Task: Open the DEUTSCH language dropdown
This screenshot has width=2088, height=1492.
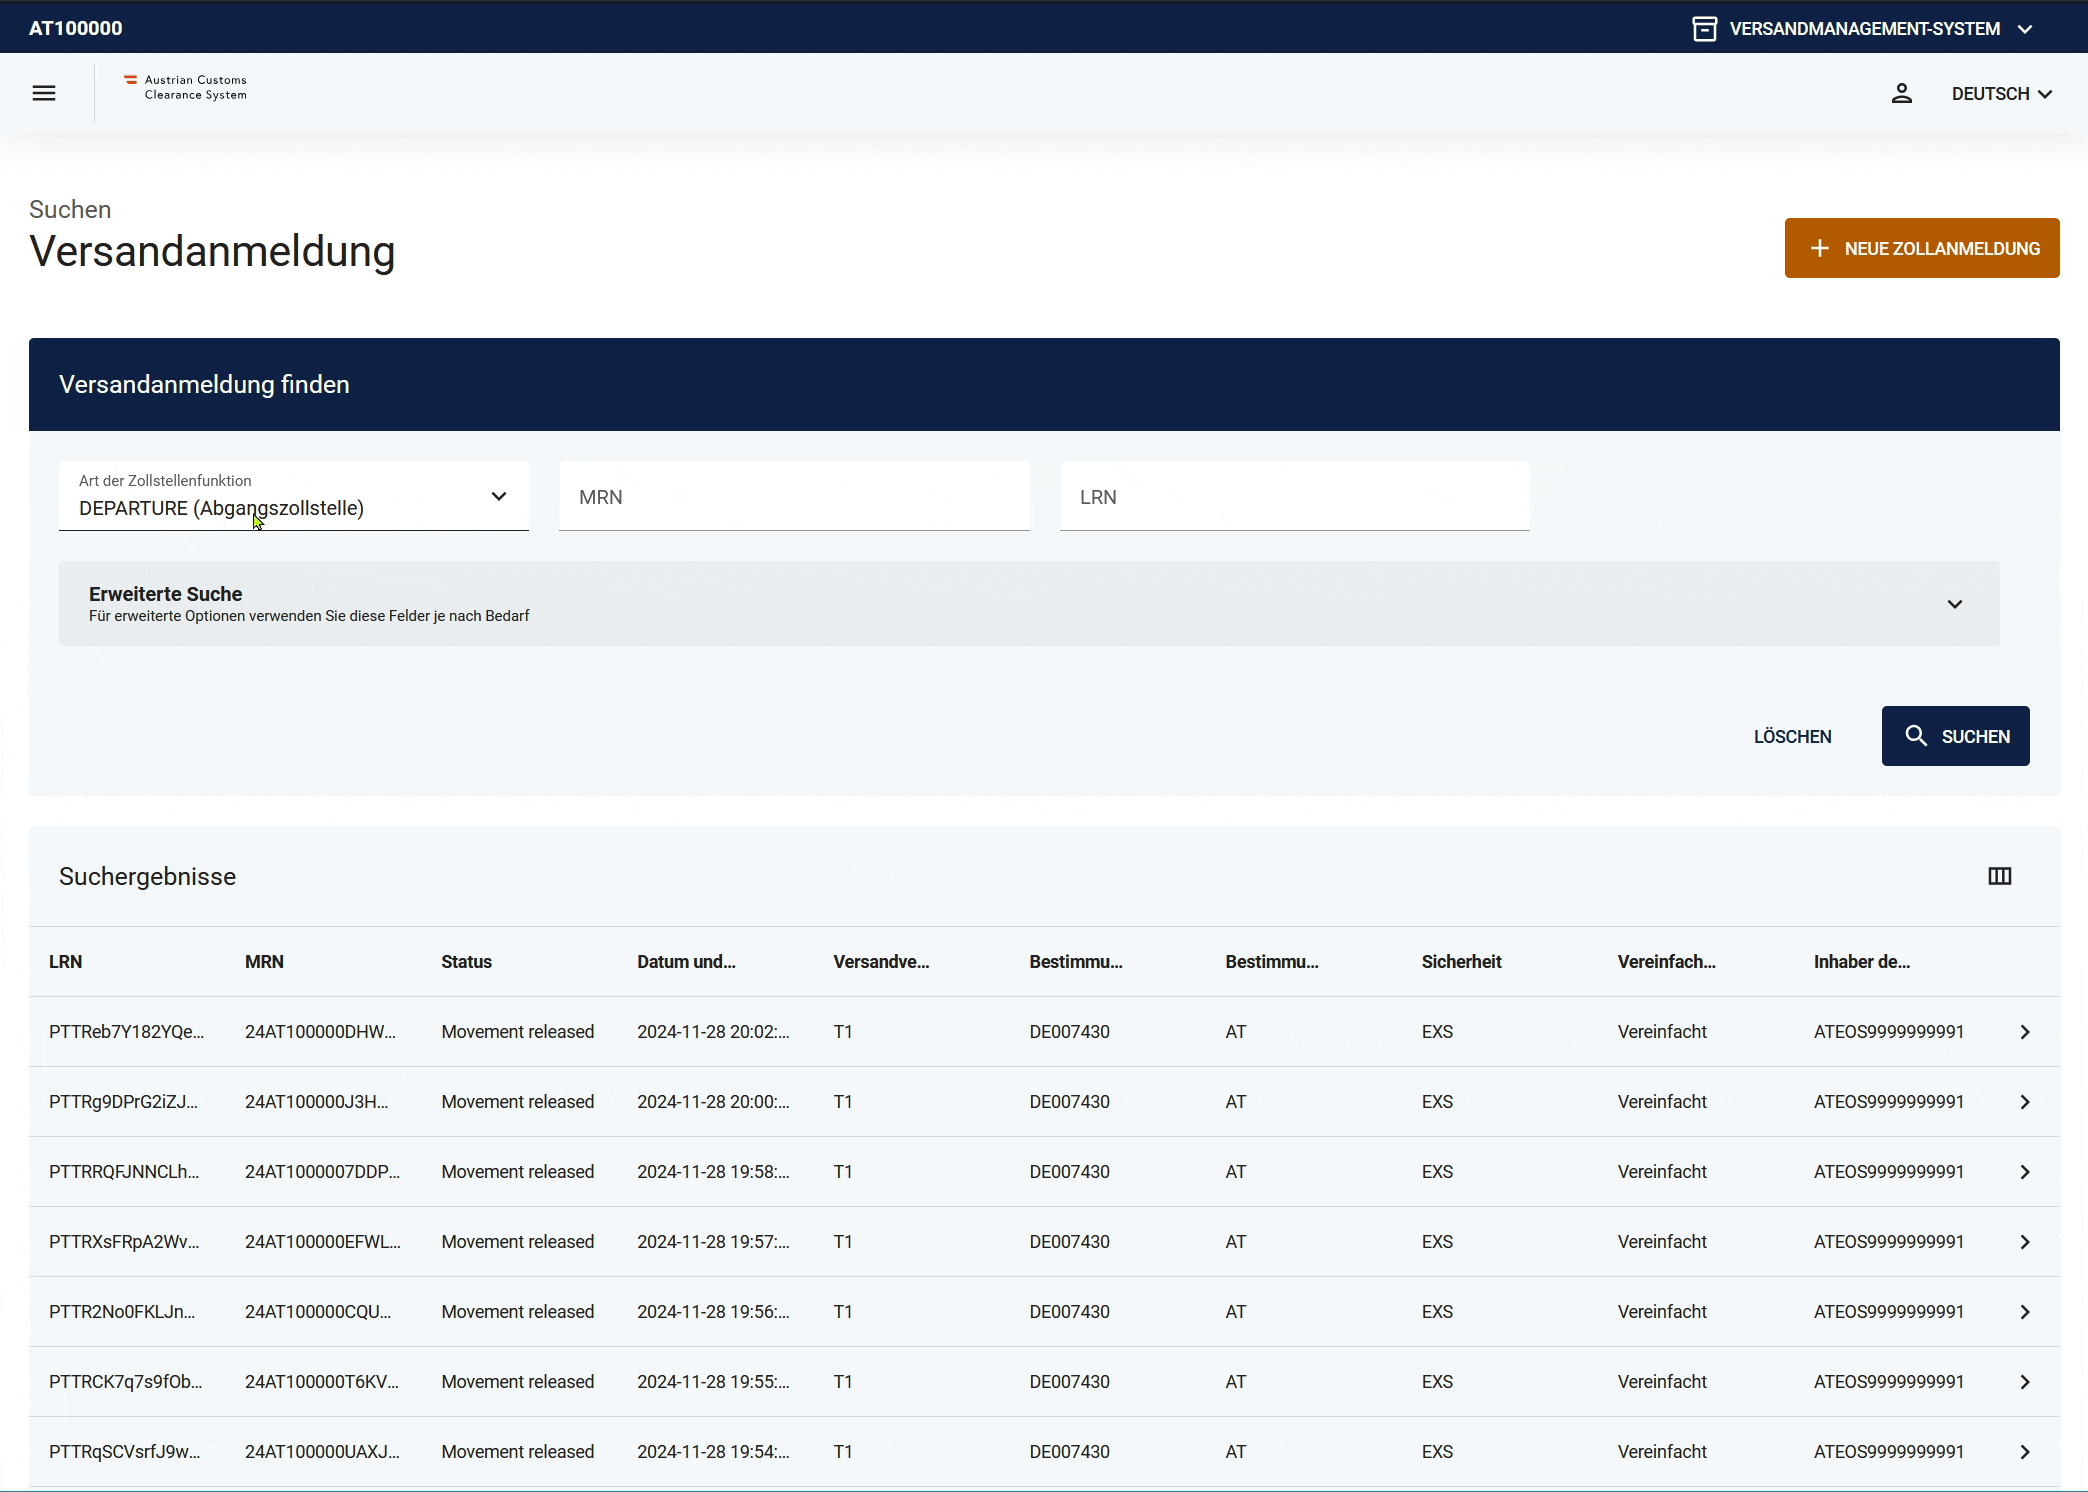Action: tap(2001, 93)
